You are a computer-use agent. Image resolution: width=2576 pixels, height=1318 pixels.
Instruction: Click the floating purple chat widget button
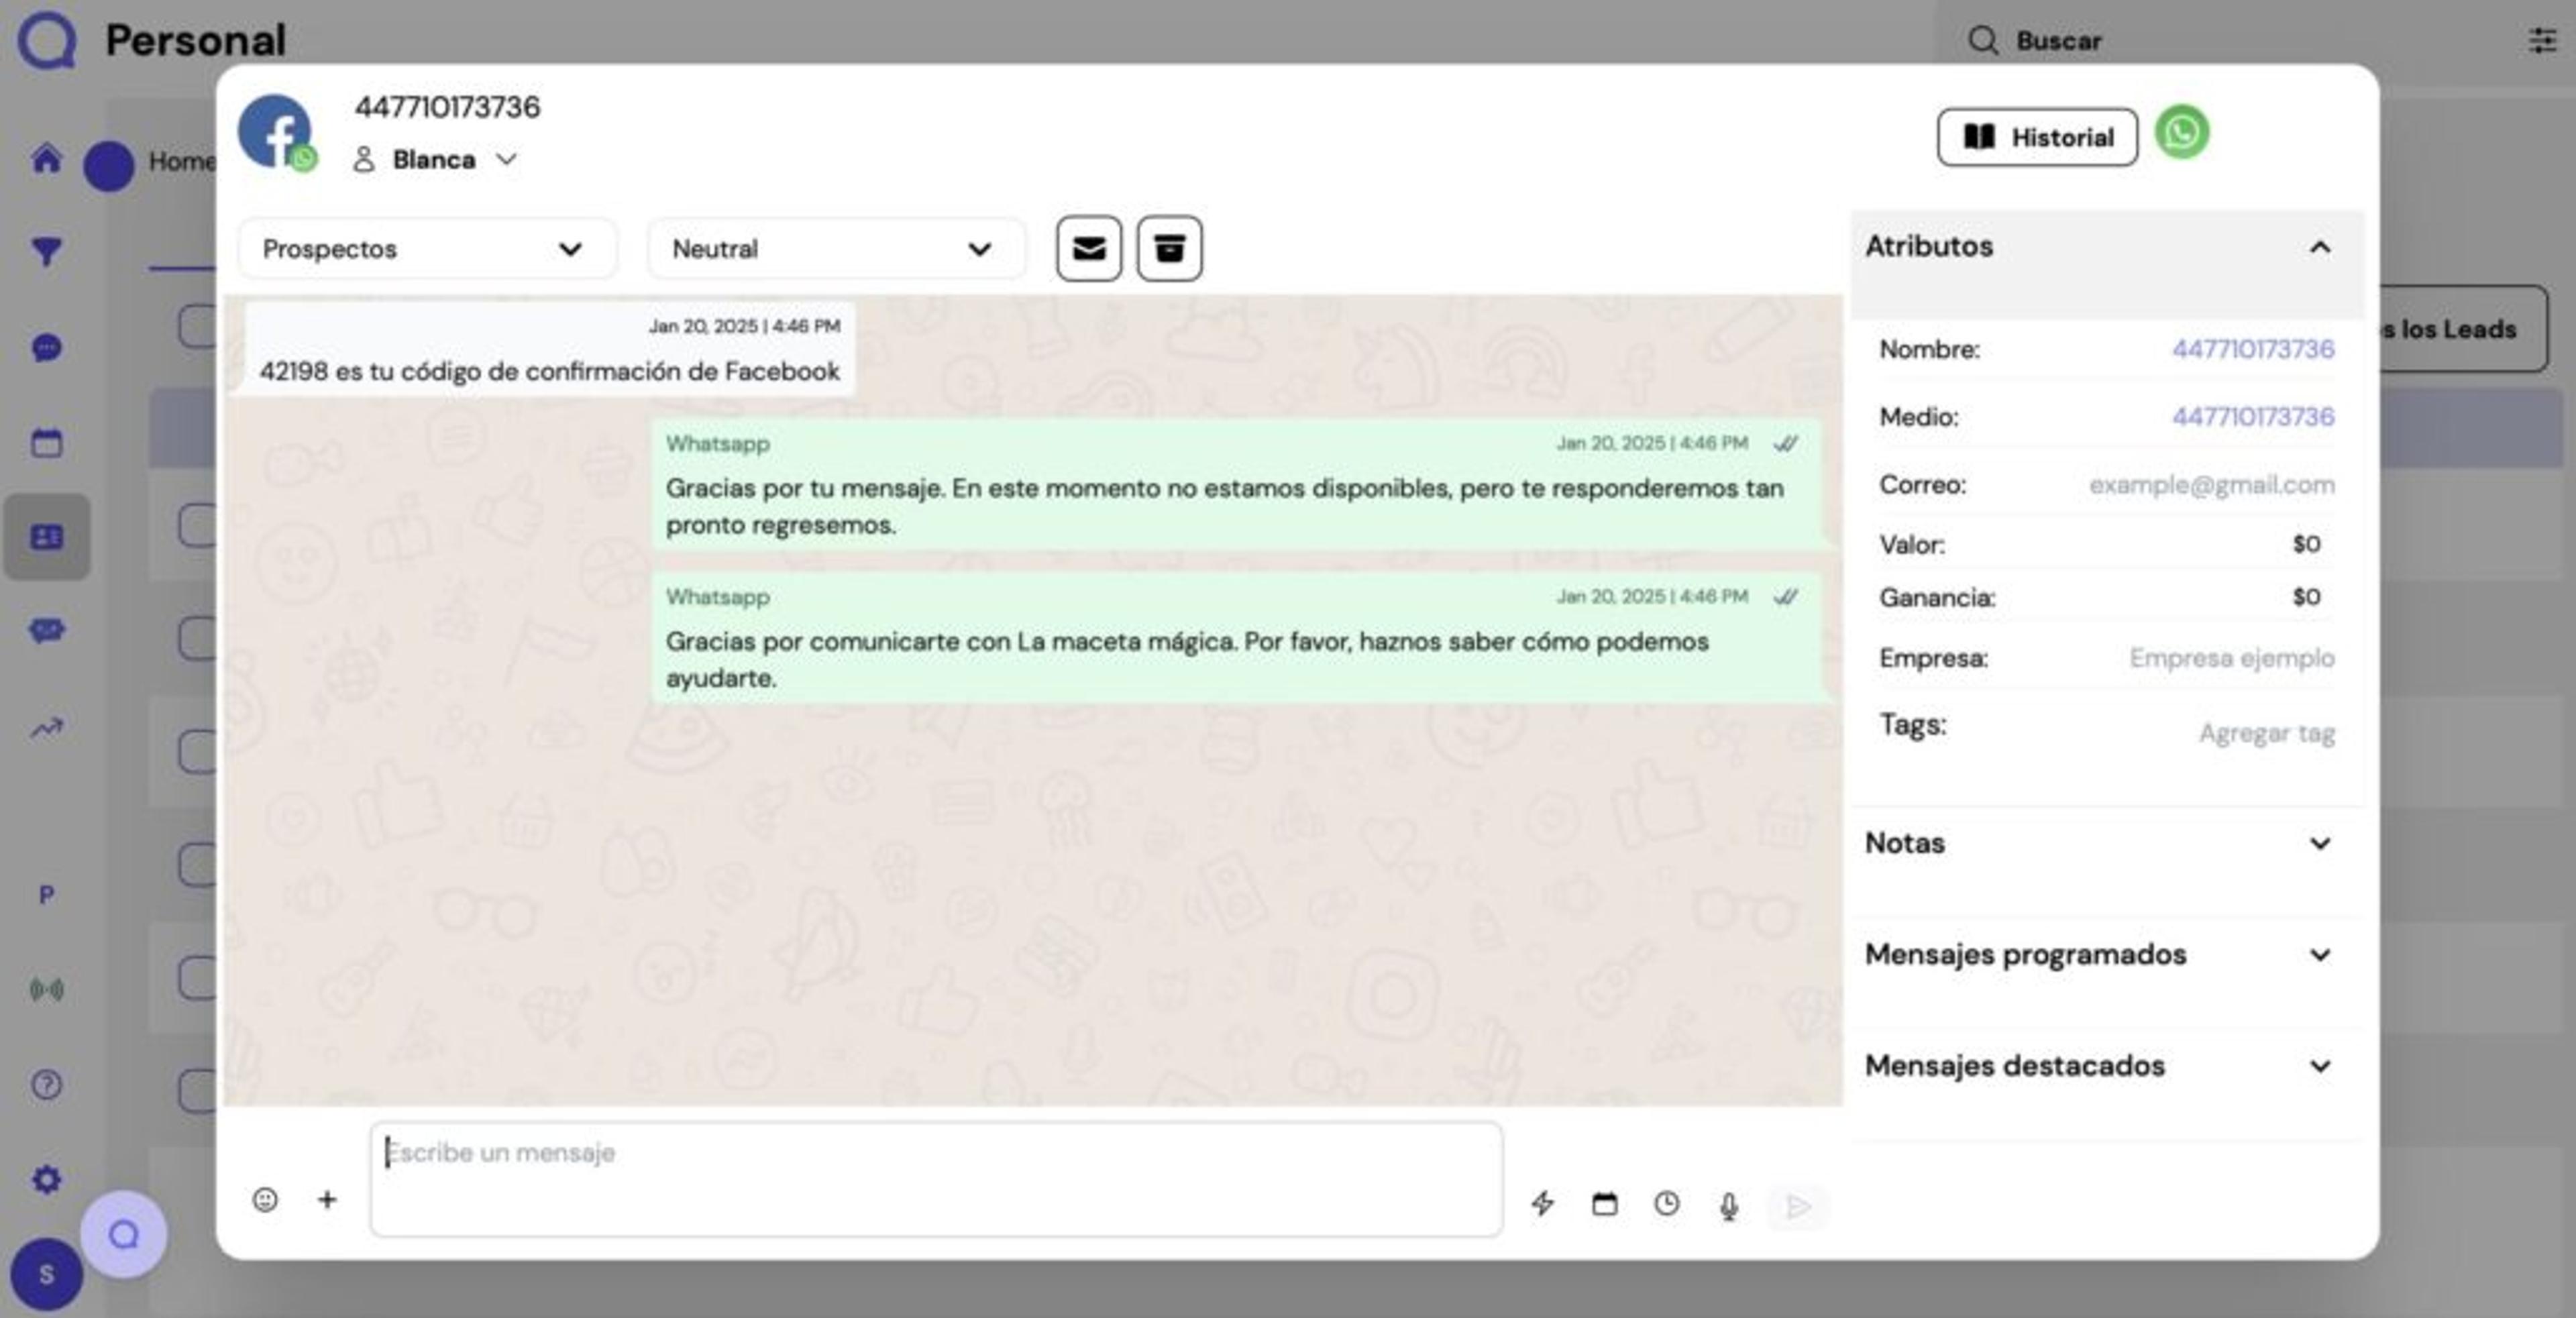pos(124,1234)
